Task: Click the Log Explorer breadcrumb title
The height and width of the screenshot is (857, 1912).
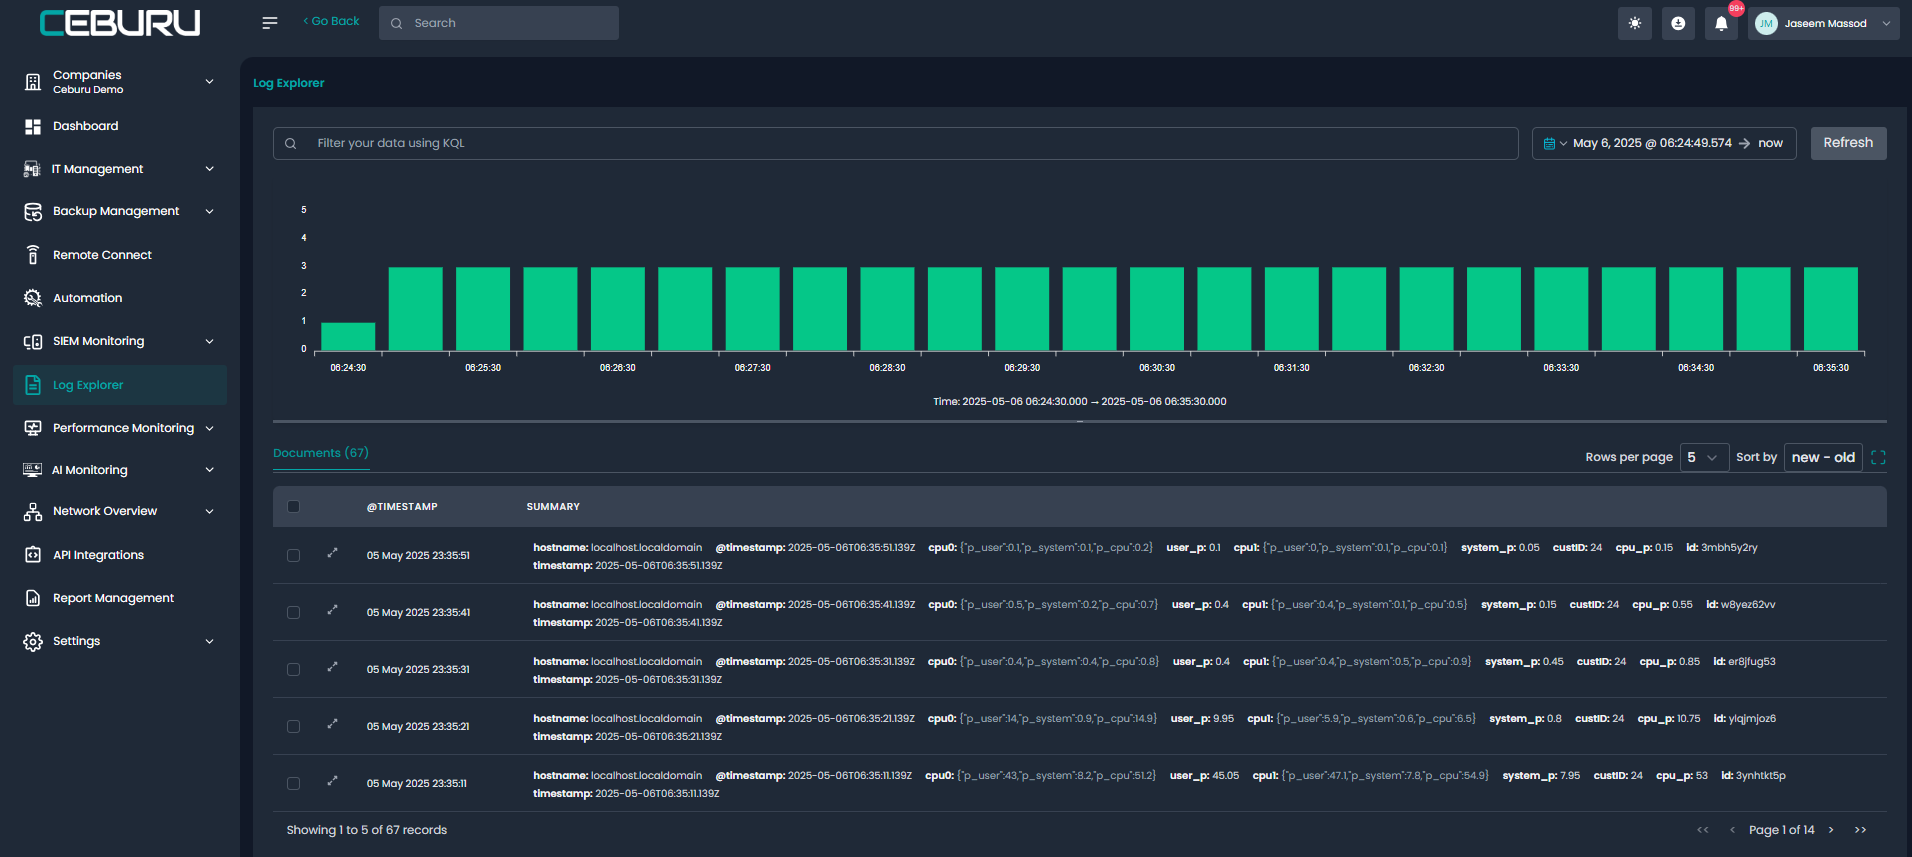Action: pos(288,83)
